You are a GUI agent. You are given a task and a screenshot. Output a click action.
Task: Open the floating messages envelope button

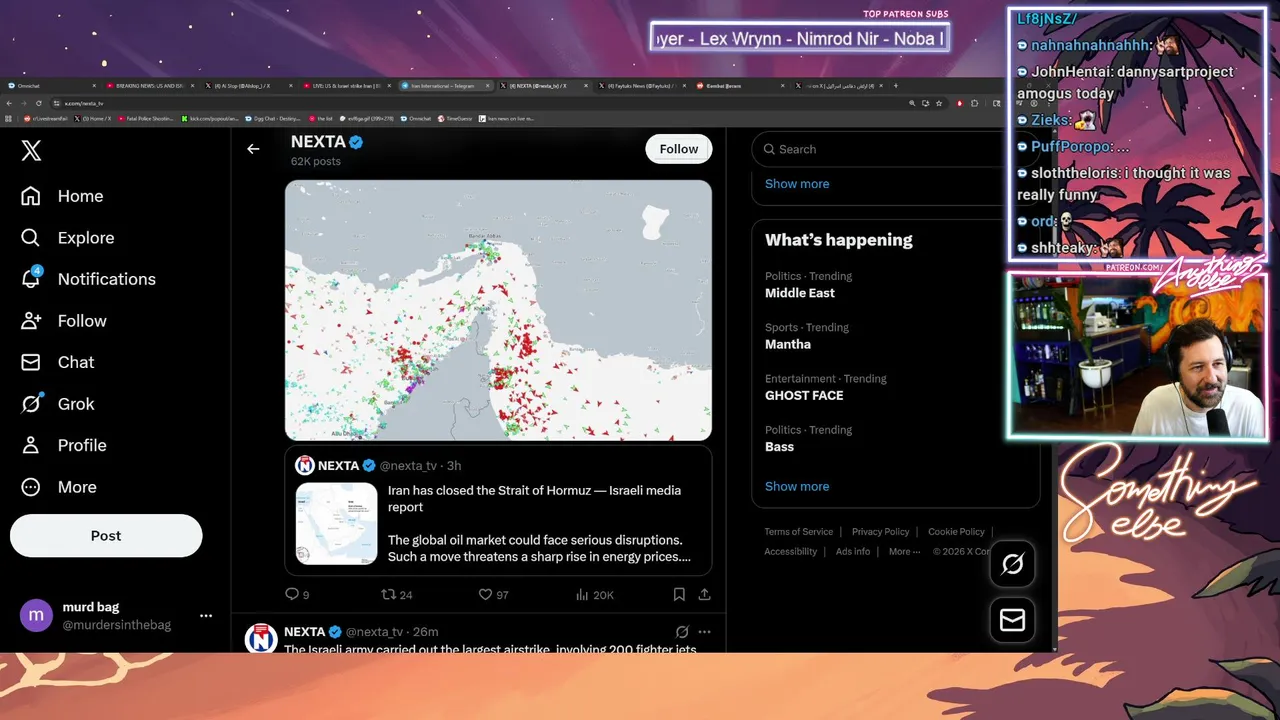[x=1012, y=621]
